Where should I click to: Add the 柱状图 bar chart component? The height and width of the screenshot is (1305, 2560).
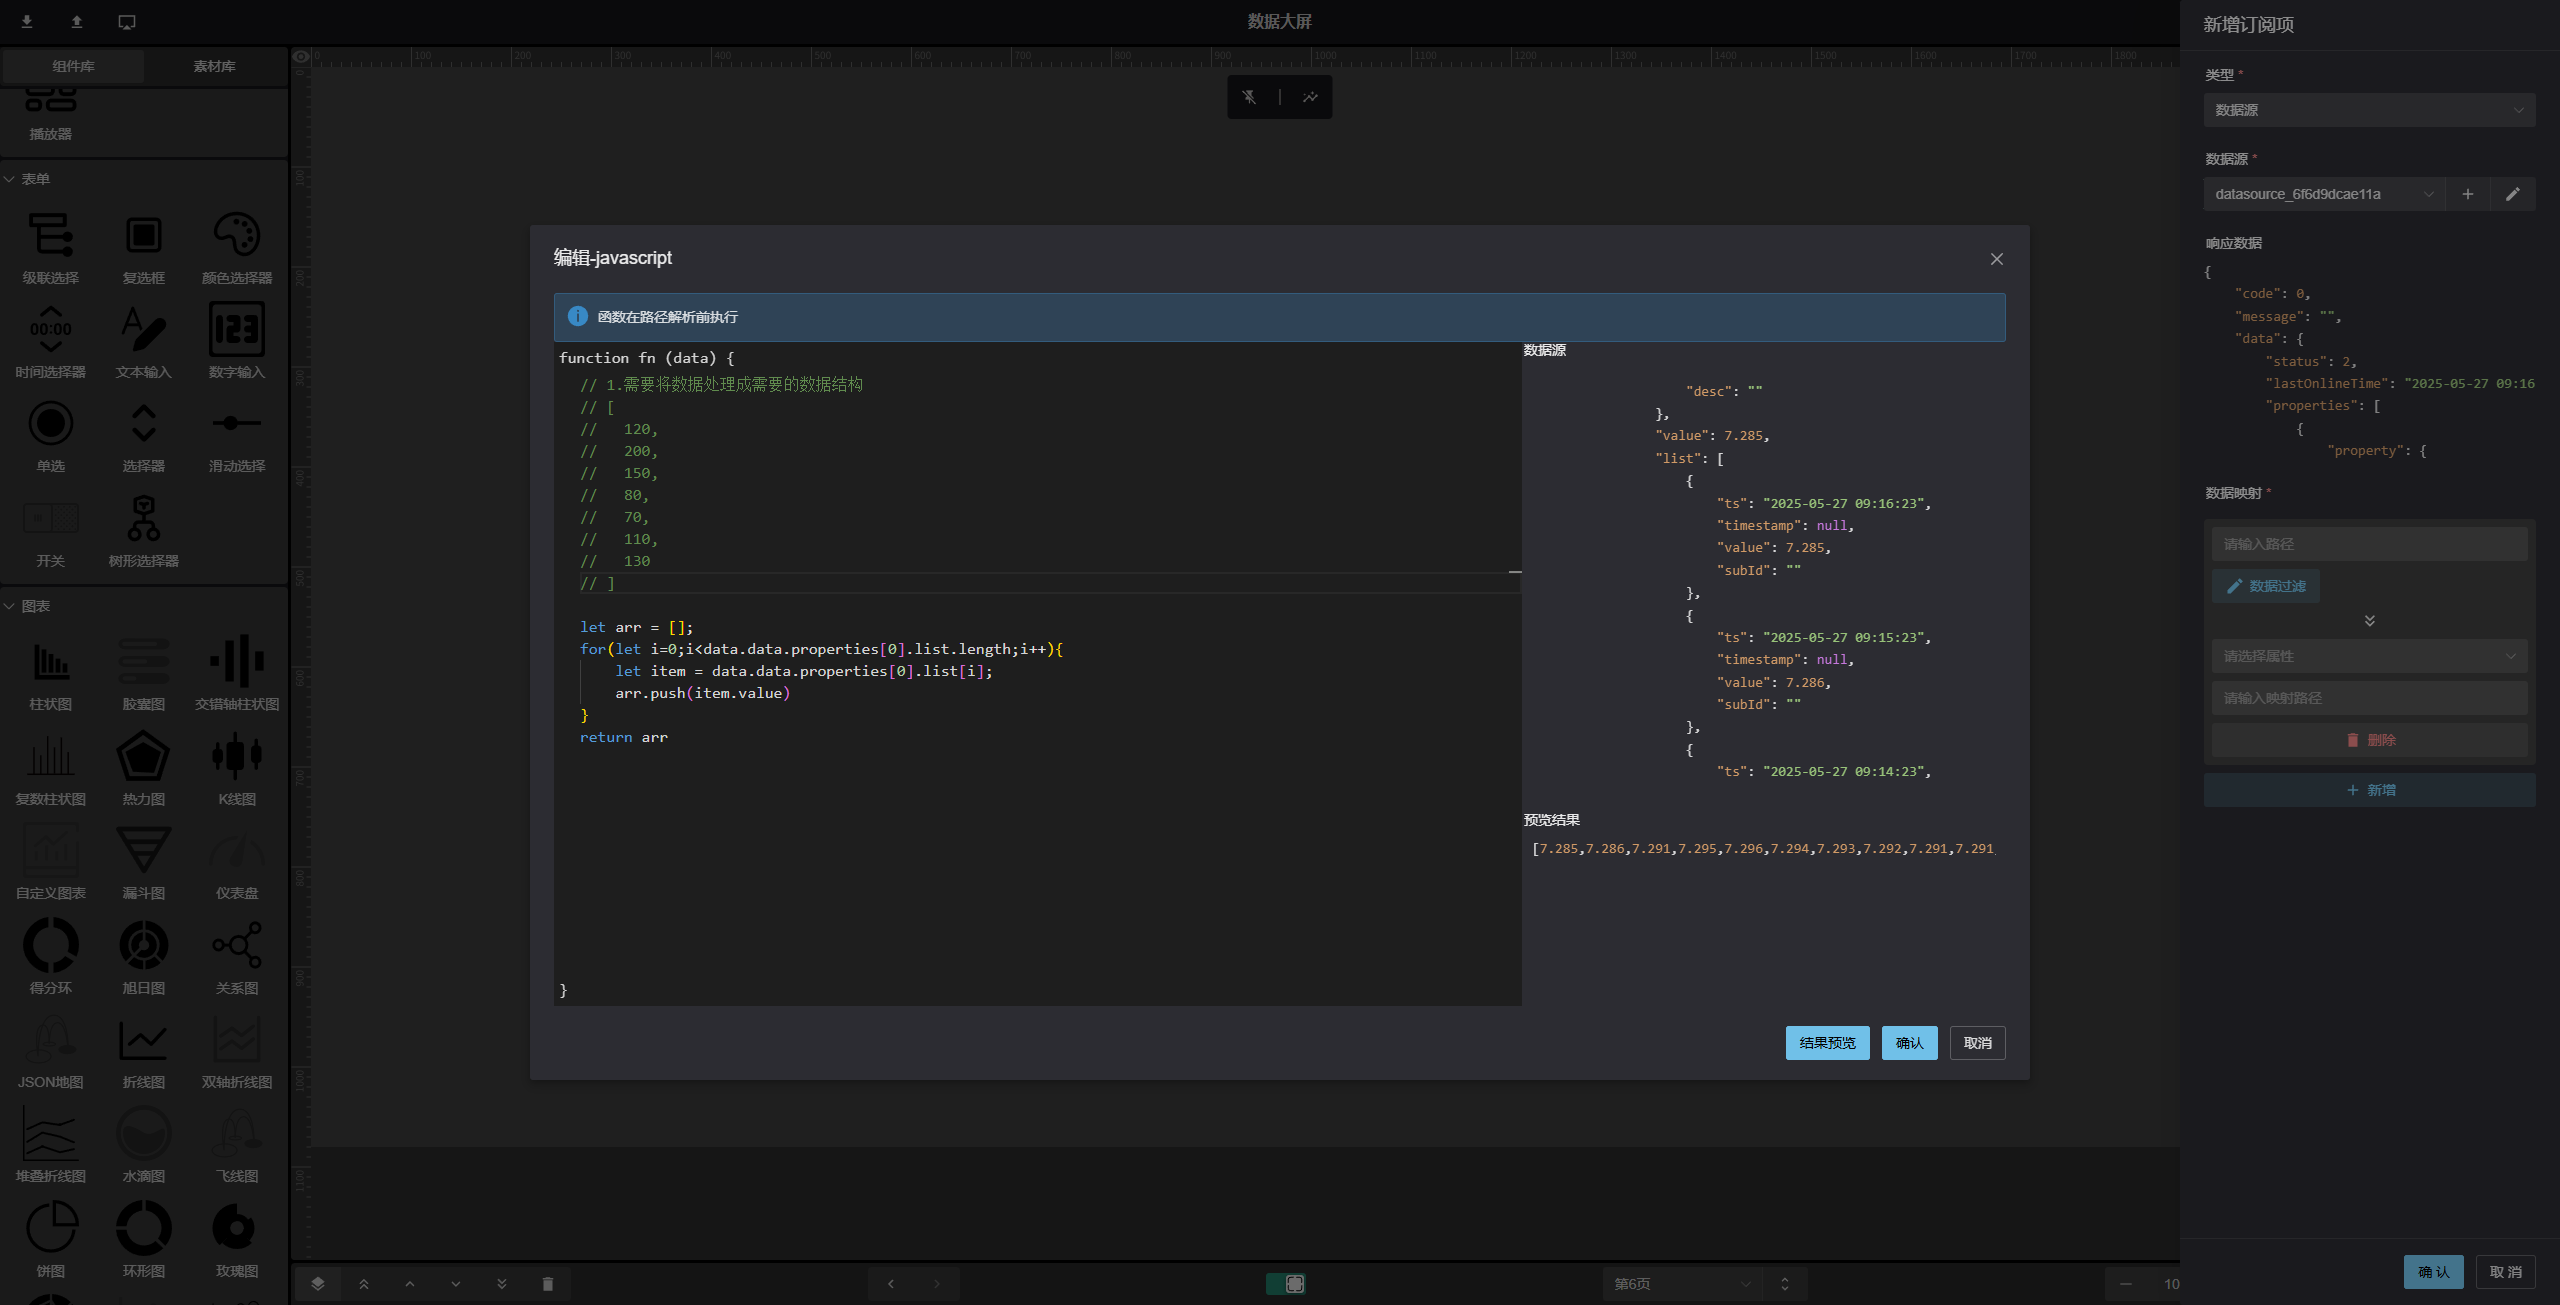pos(50,661)
